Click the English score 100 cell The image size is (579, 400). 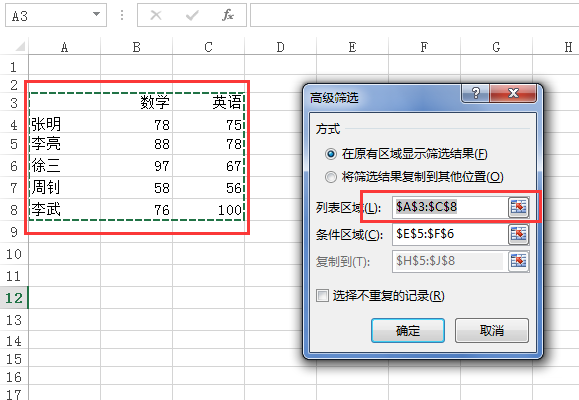tap(208, 210)
